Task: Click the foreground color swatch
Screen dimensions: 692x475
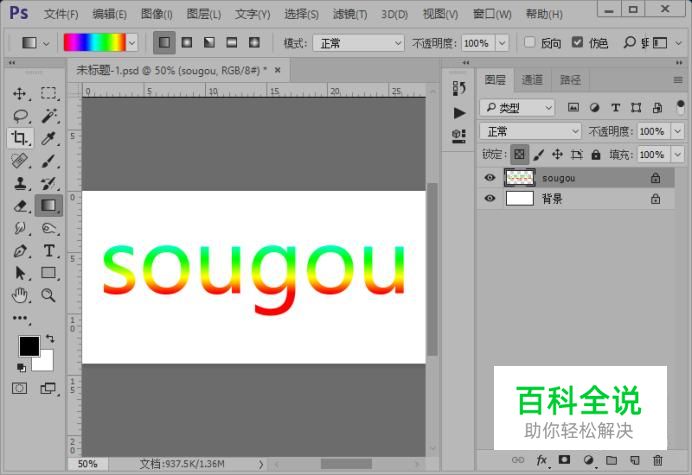Action: [x=29, y=346]
